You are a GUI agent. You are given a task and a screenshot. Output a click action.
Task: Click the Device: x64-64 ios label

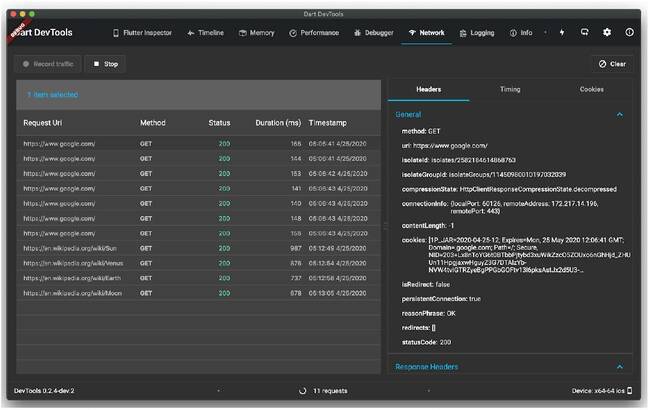click(x=598, y=391)
